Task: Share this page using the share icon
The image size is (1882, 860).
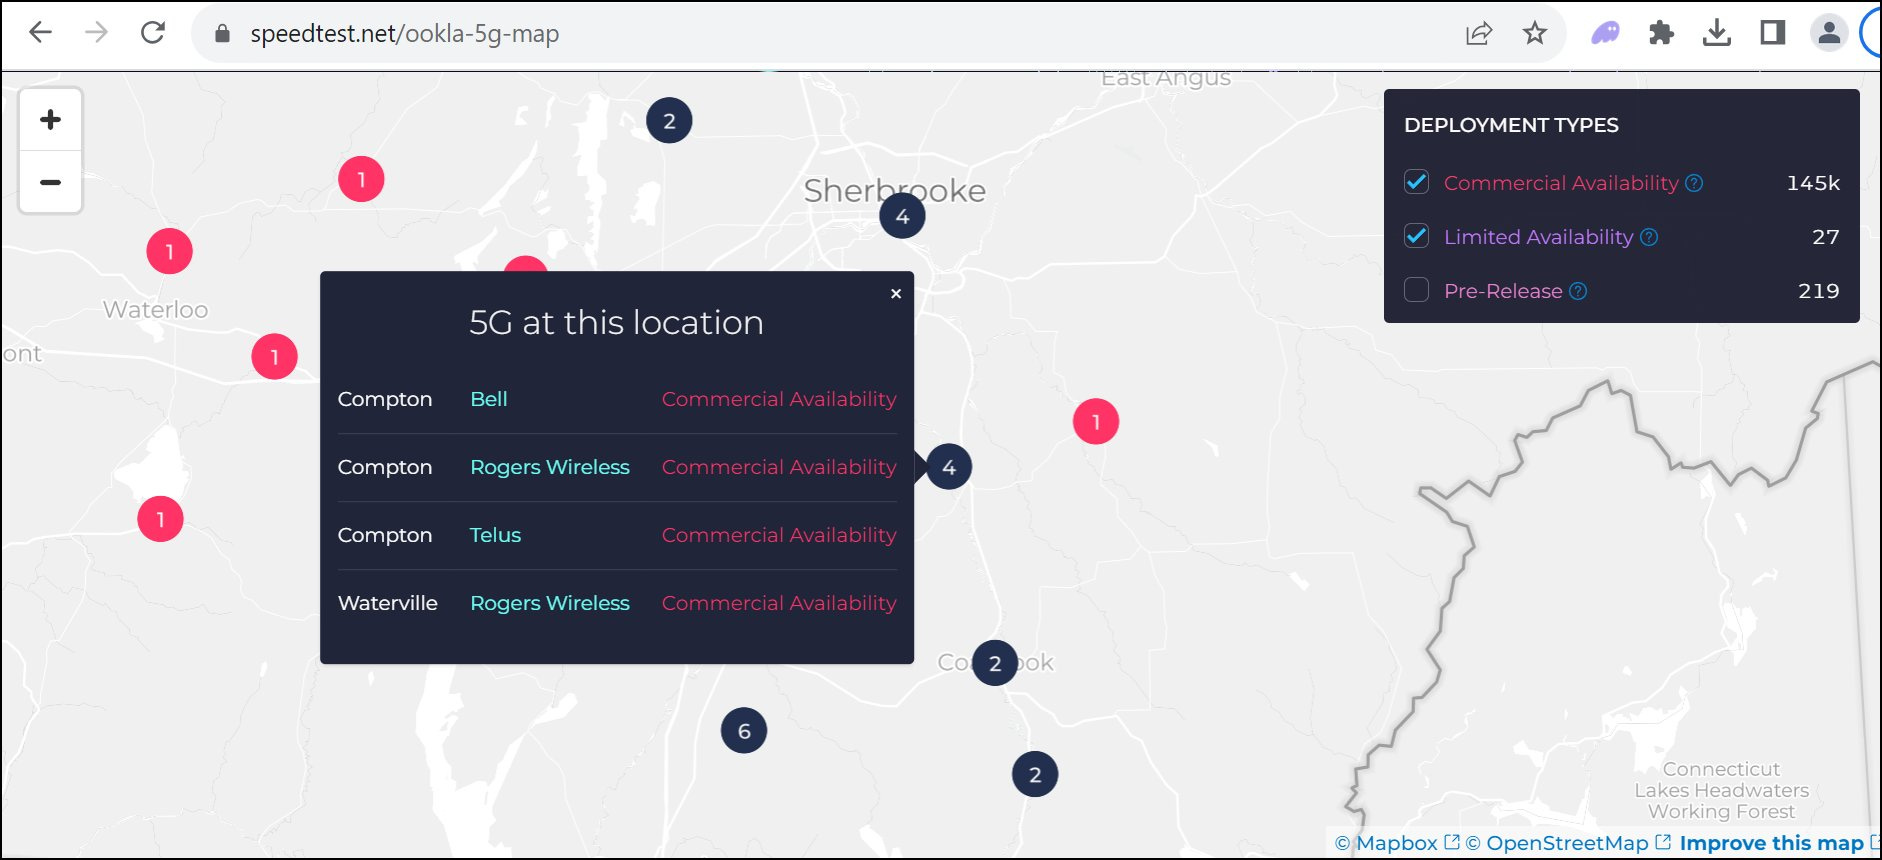Action: pos(1479,33)
